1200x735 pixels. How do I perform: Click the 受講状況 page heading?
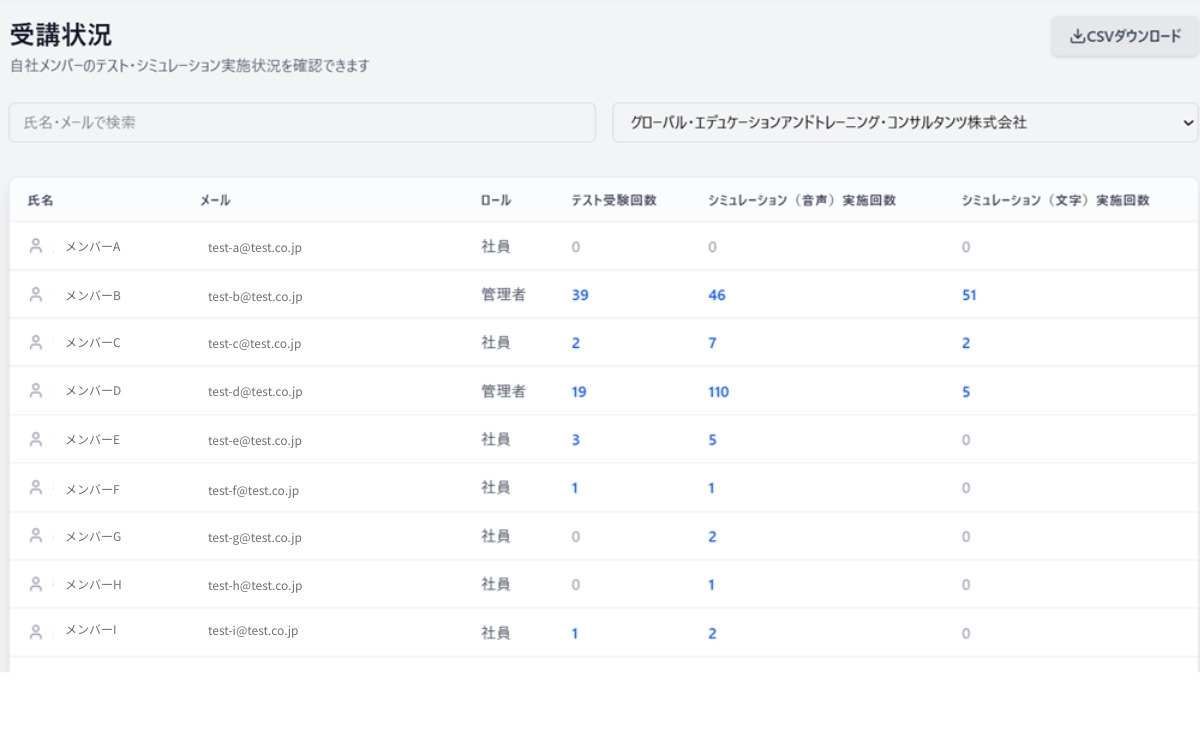tap(61, 34)
